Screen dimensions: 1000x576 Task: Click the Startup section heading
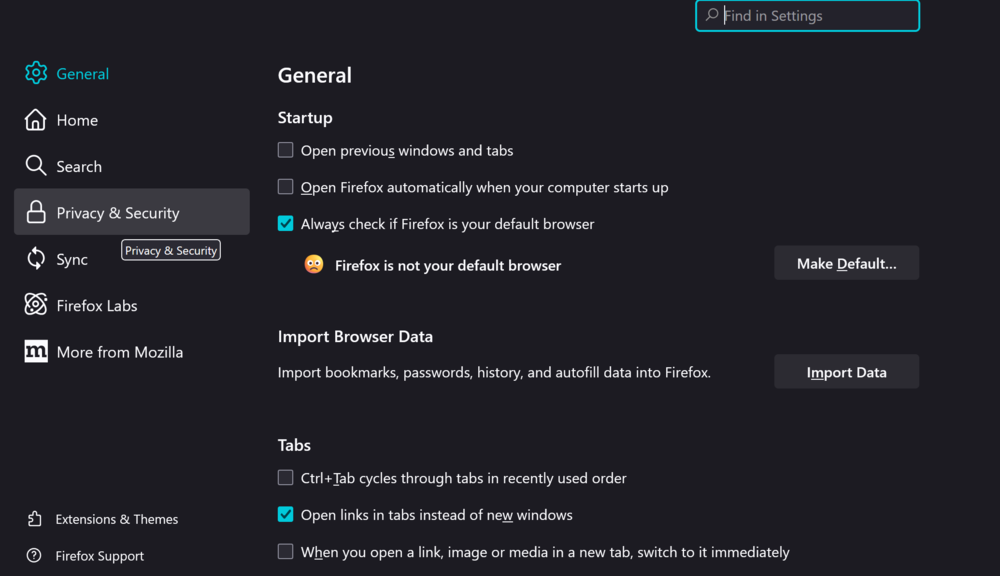point(305,118)
